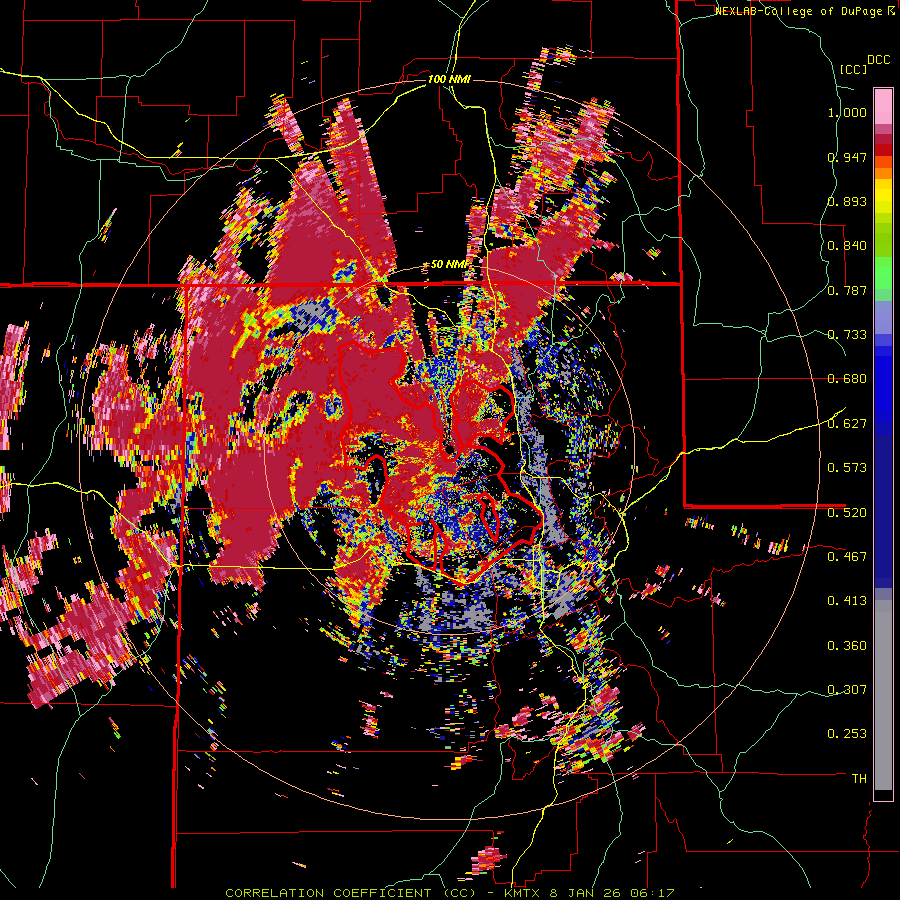Image resolution: width=900 pixels, height=900 pixels.
Task: Click the [CC] legend heading
Action: pos(853,69)
